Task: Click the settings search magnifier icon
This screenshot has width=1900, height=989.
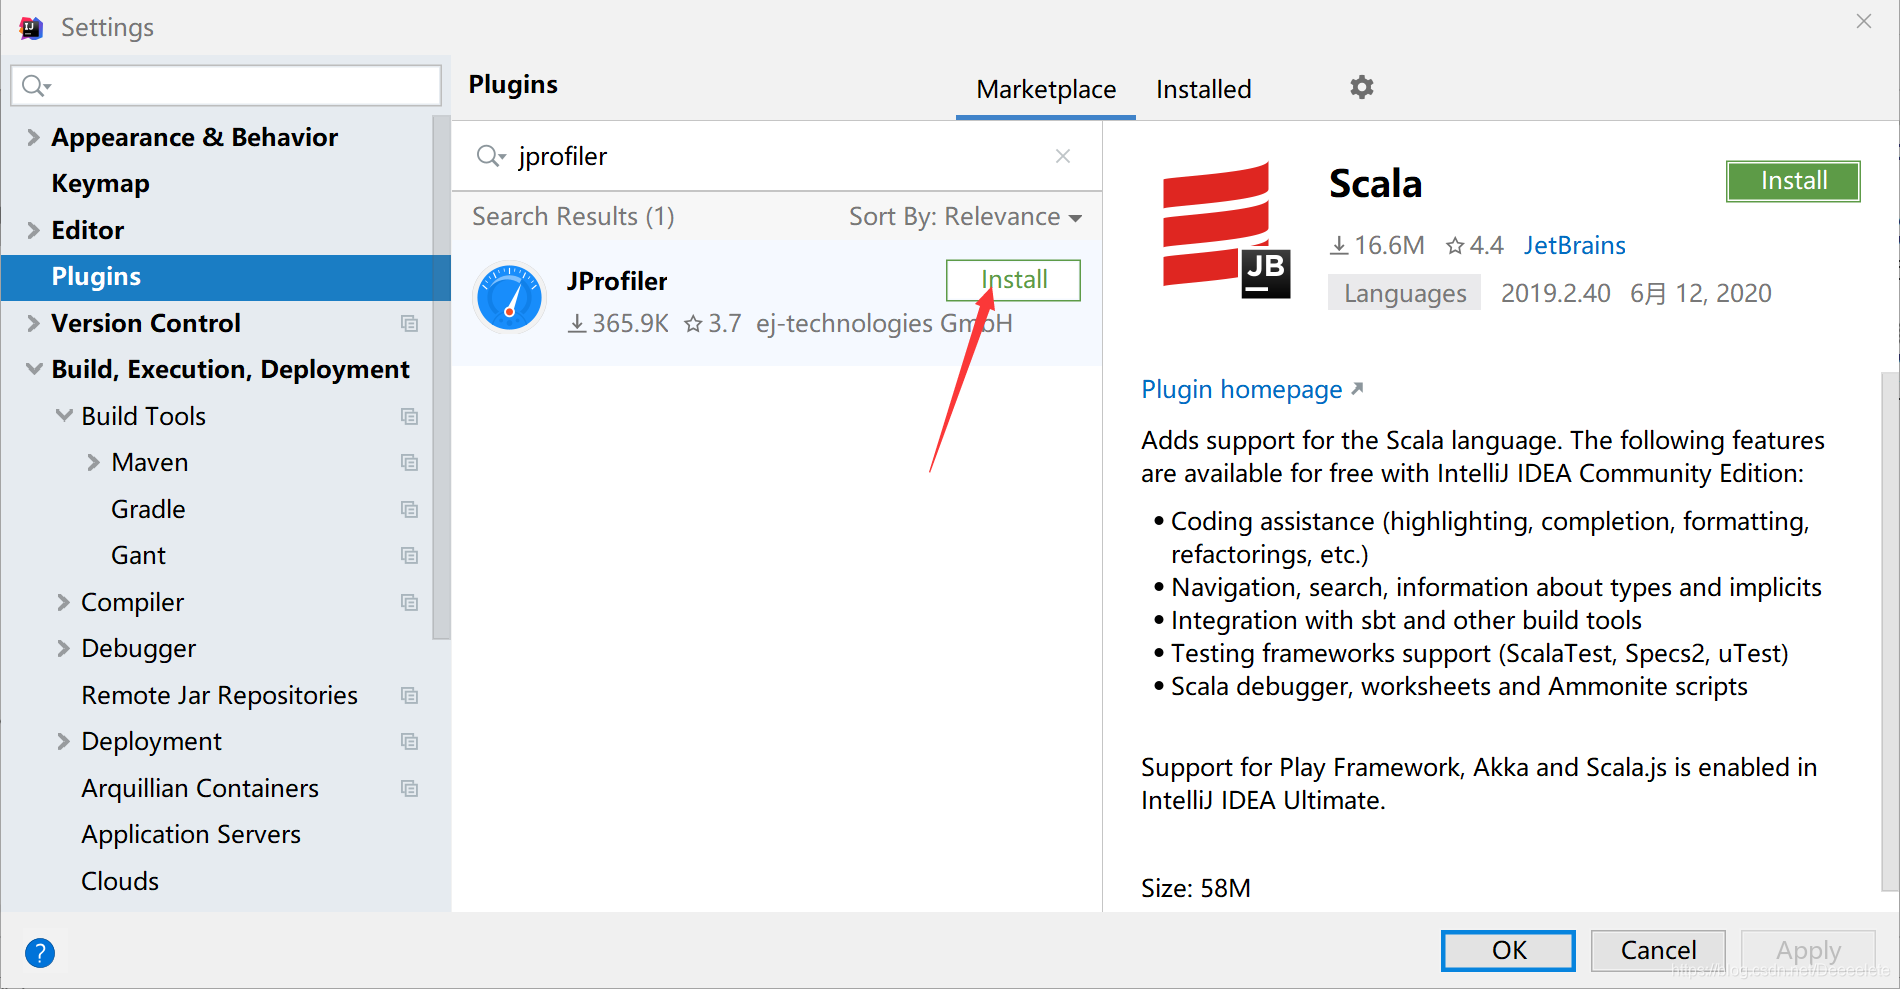Action: coord(36,86)
